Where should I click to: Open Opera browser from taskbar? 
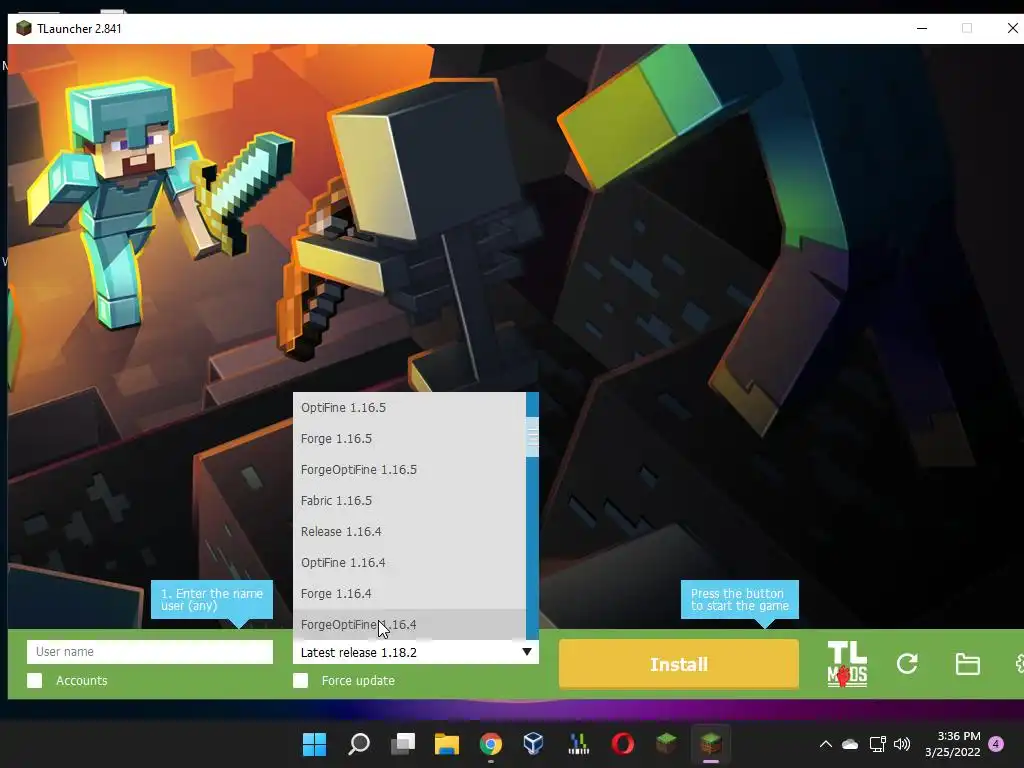point(622,744)
